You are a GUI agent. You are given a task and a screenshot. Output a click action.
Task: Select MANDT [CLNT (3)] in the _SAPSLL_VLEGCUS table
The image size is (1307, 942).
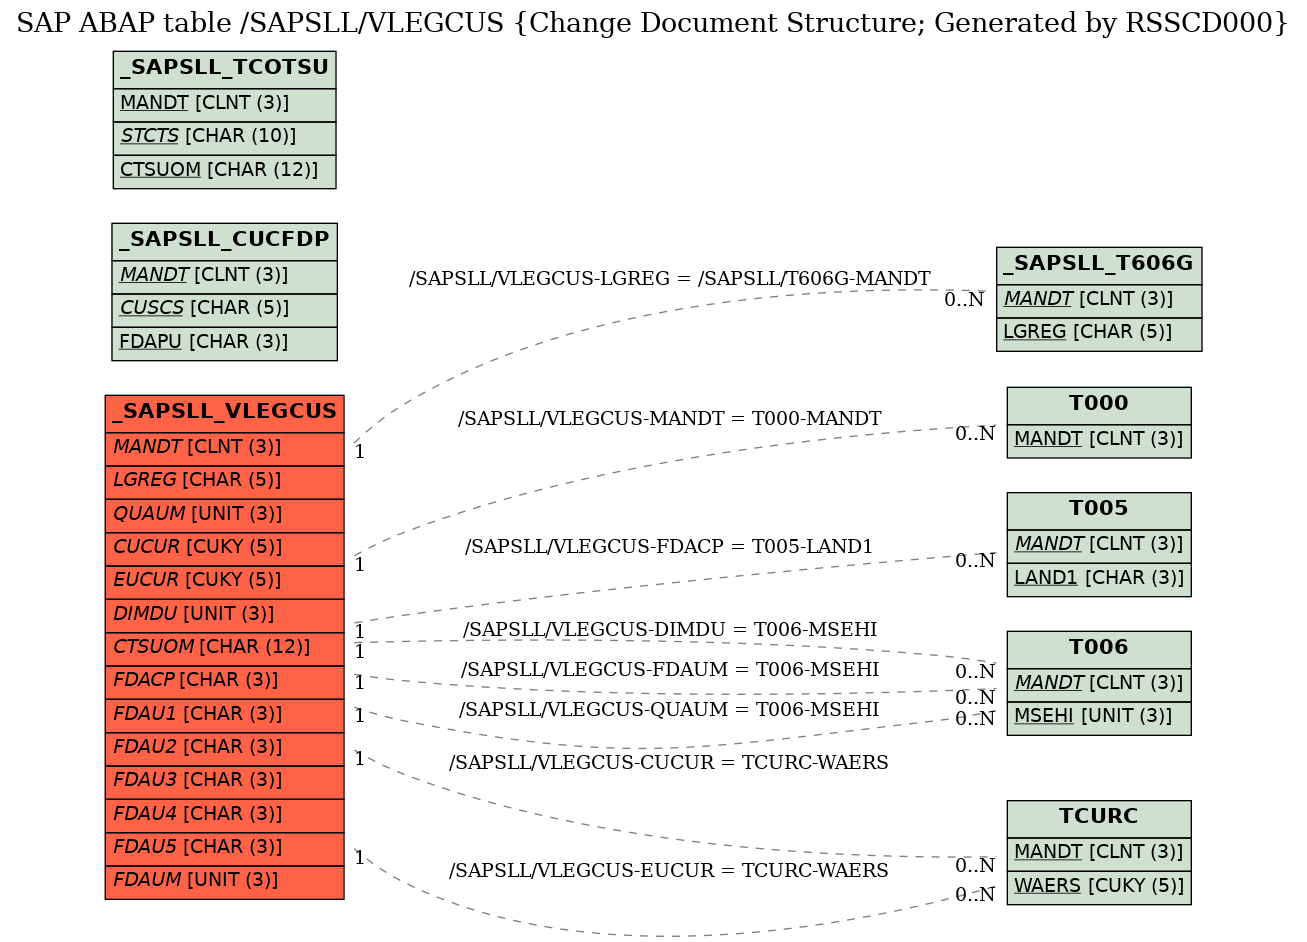224,448
